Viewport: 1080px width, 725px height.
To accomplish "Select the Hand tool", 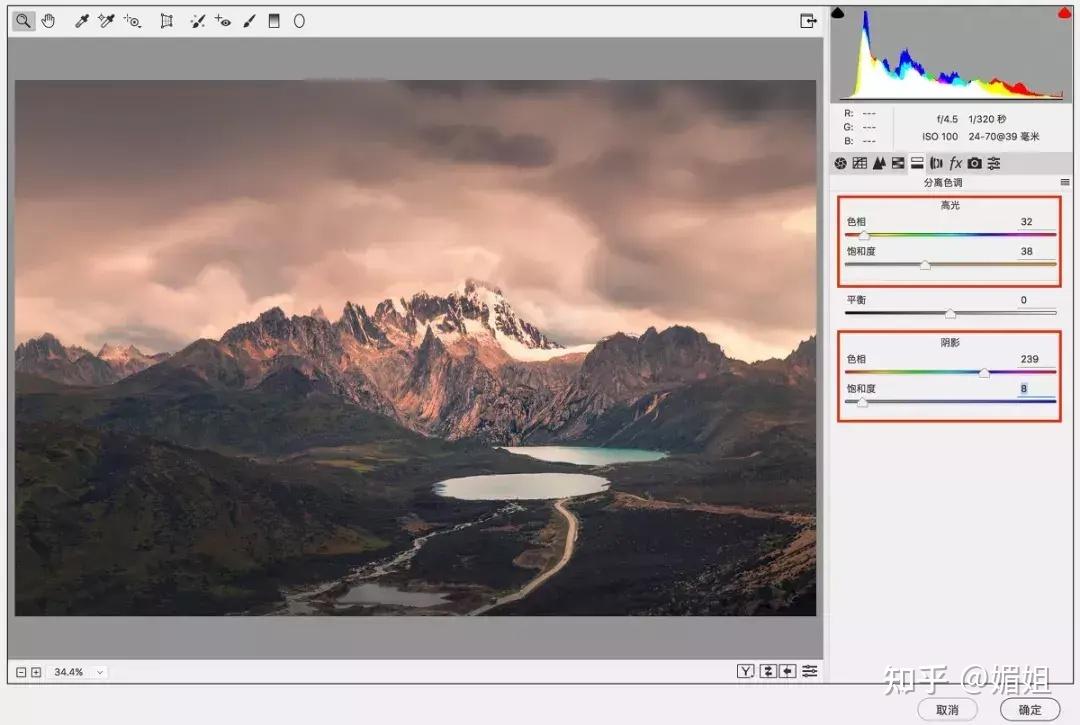I will tap(48, 21).
